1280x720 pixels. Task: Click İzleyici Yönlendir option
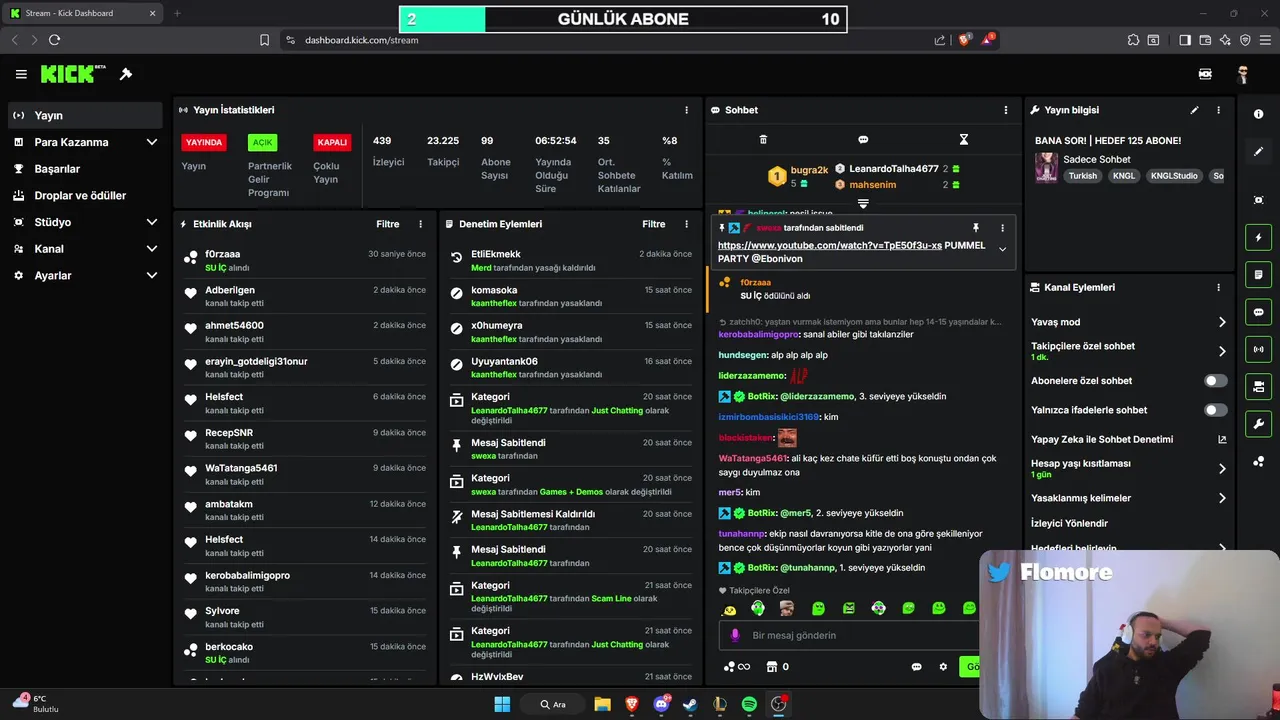1070,523
